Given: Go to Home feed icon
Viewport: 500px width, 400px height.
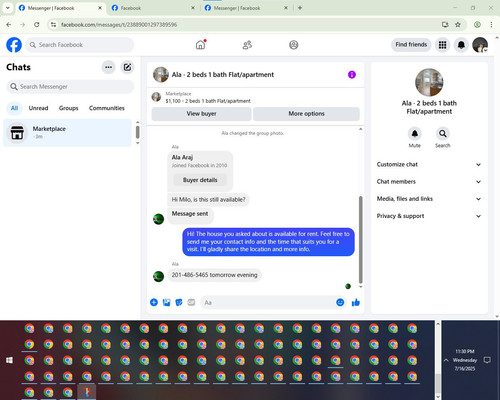Looking at the screenshot, I should click(x=200, y=45).
